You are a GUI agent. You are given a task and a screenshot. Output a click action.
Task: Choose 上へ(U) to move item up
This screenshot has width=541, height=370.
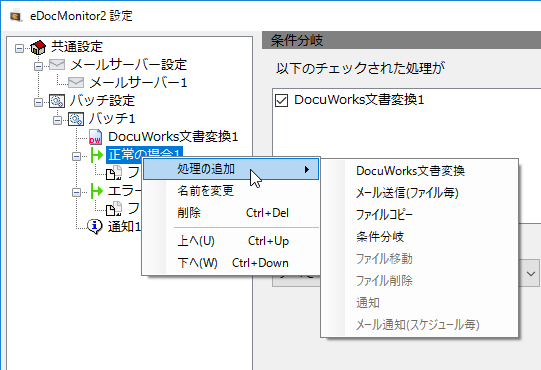(231, 241)
